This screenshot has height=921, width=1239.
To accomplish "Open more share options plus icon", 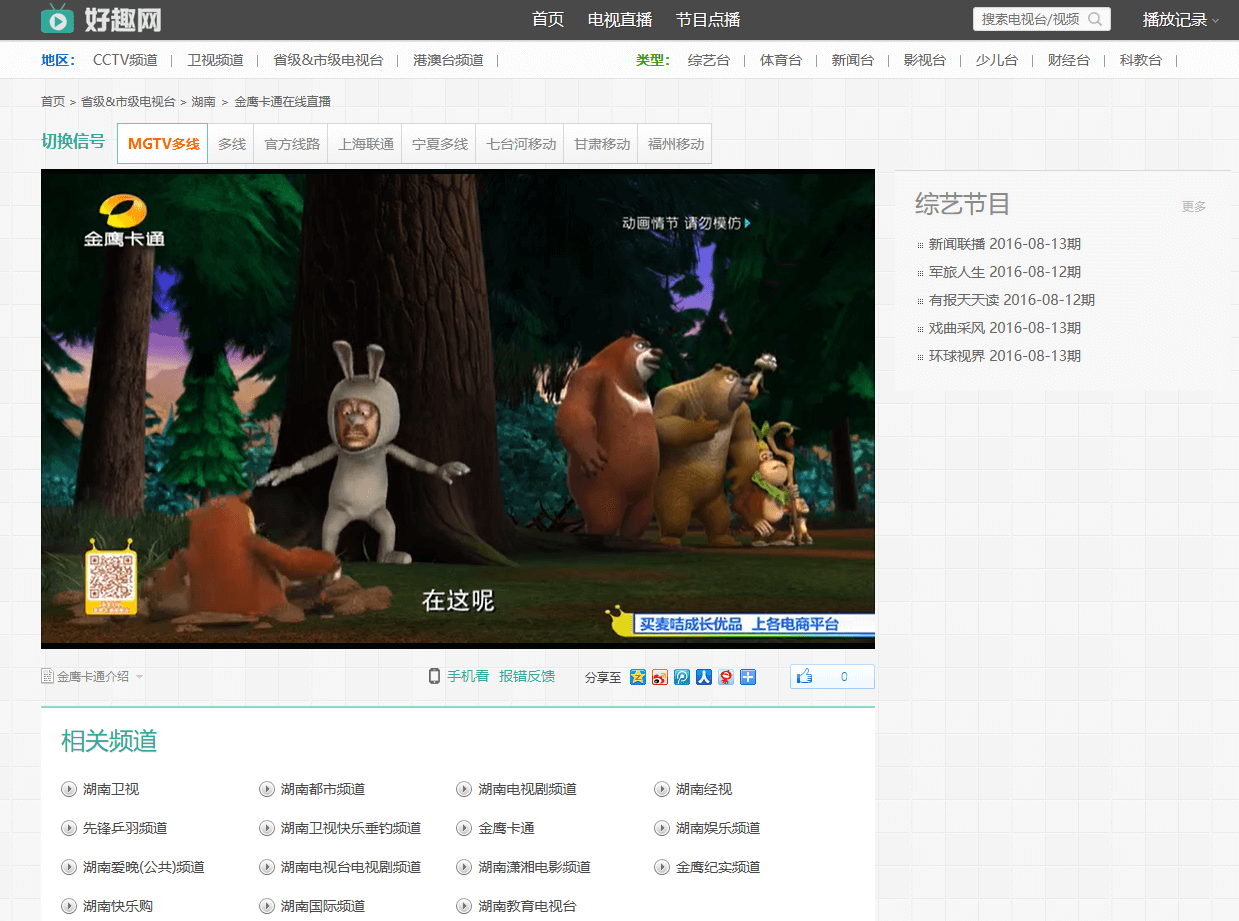I will (748, 677).
